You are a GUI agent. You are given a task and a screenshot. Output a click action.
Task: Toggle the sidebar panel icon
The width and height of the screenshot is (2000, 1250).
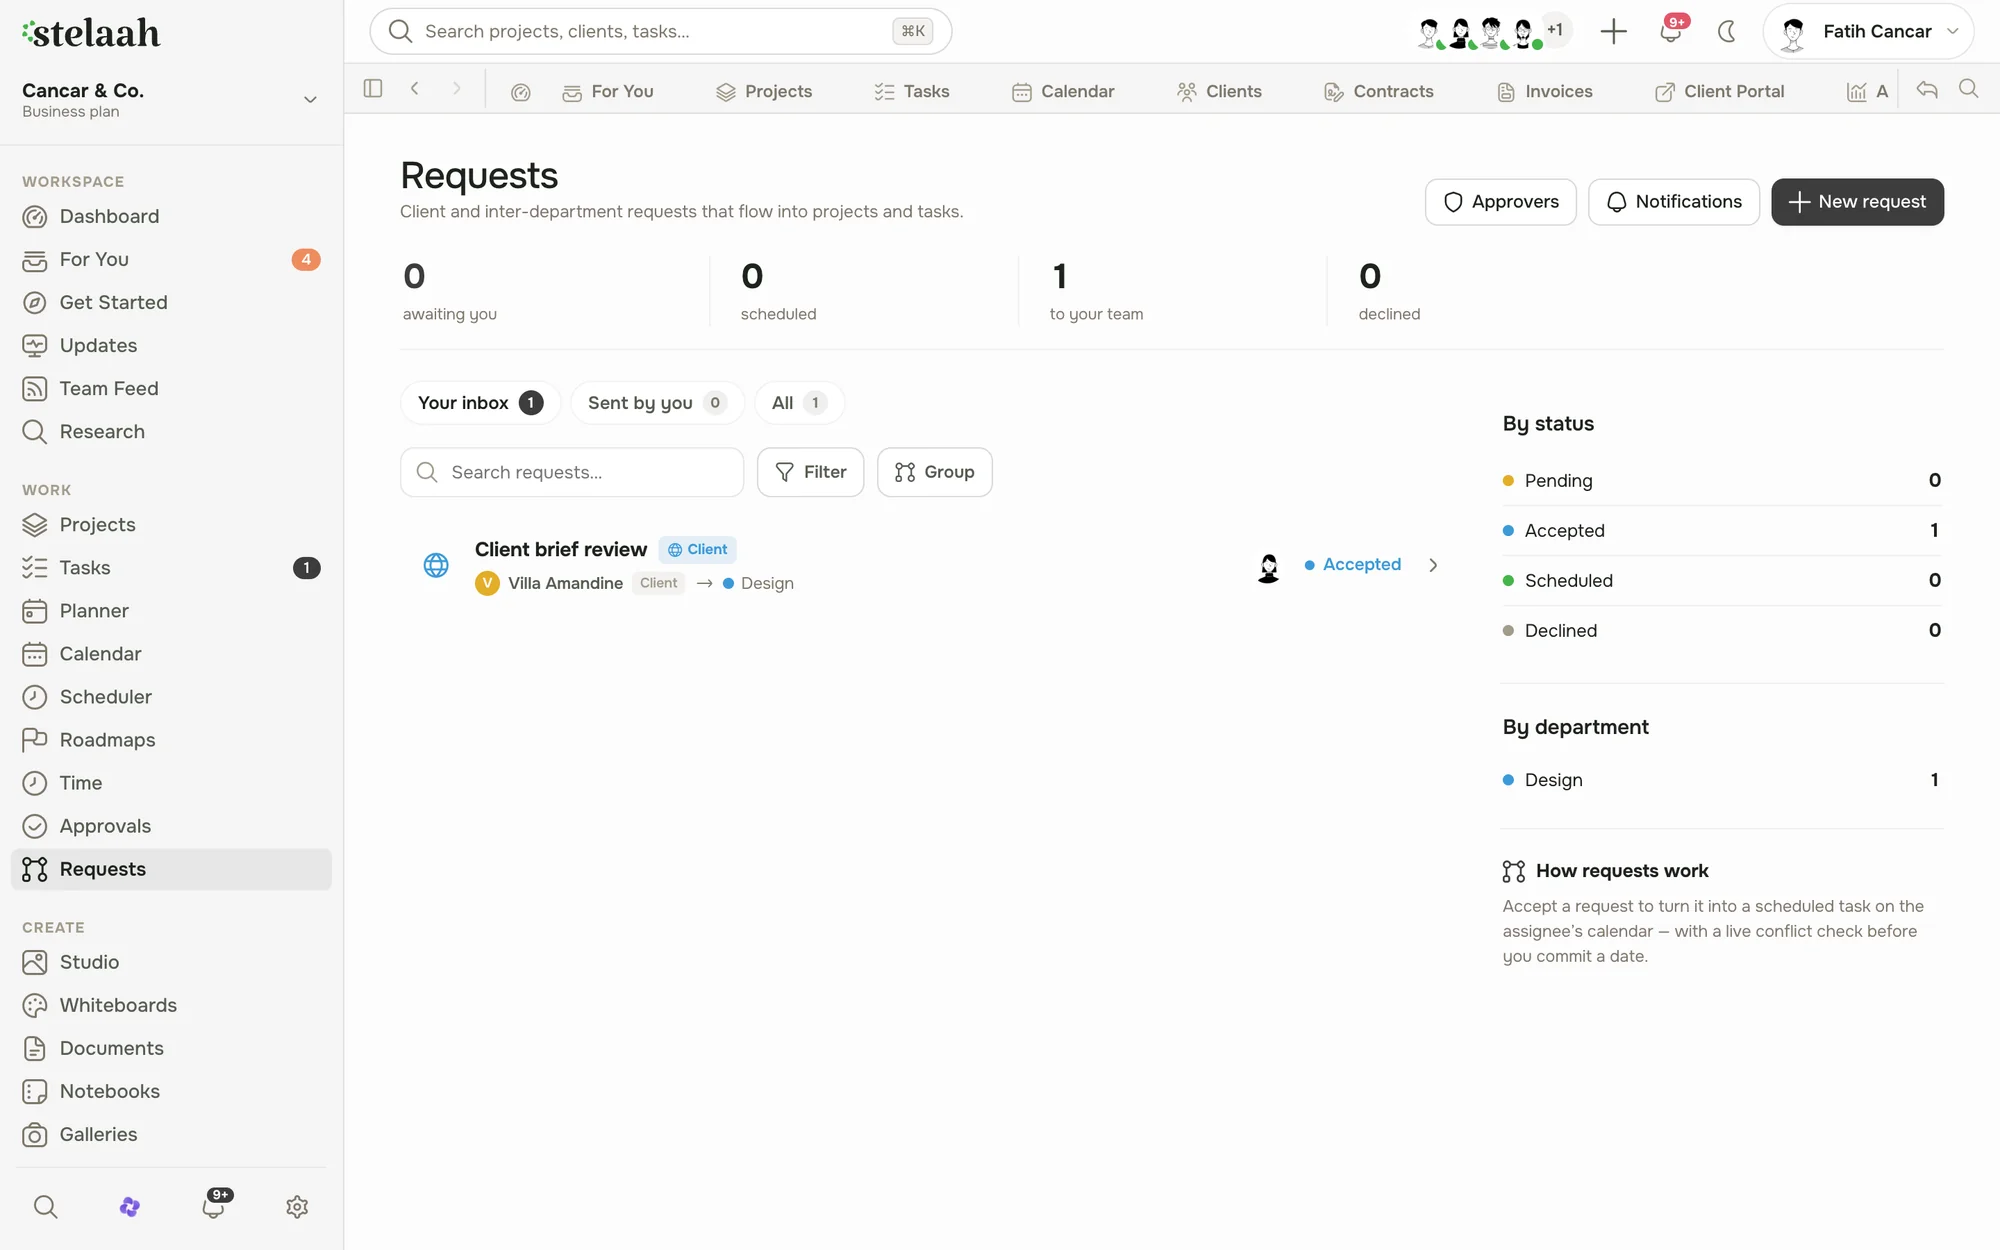pyautogui.click(x=373, y=88)
